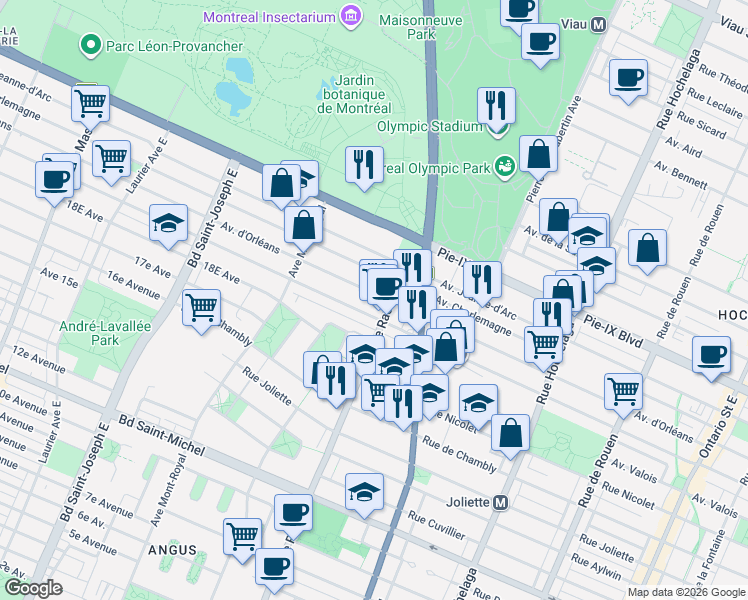Select shopping bag marker near Av. de la S label
The height and width of the screenshot is (600, 748).
558,217
